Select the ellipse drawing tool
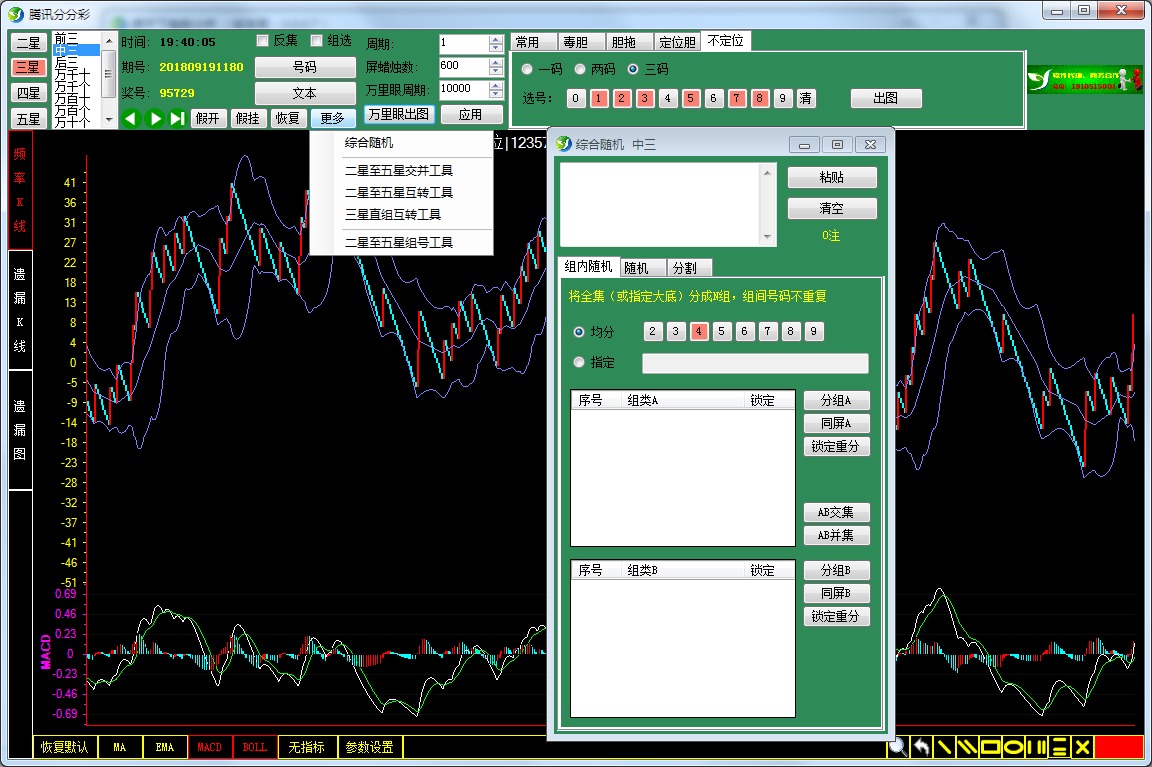 tap(1014, 747)
